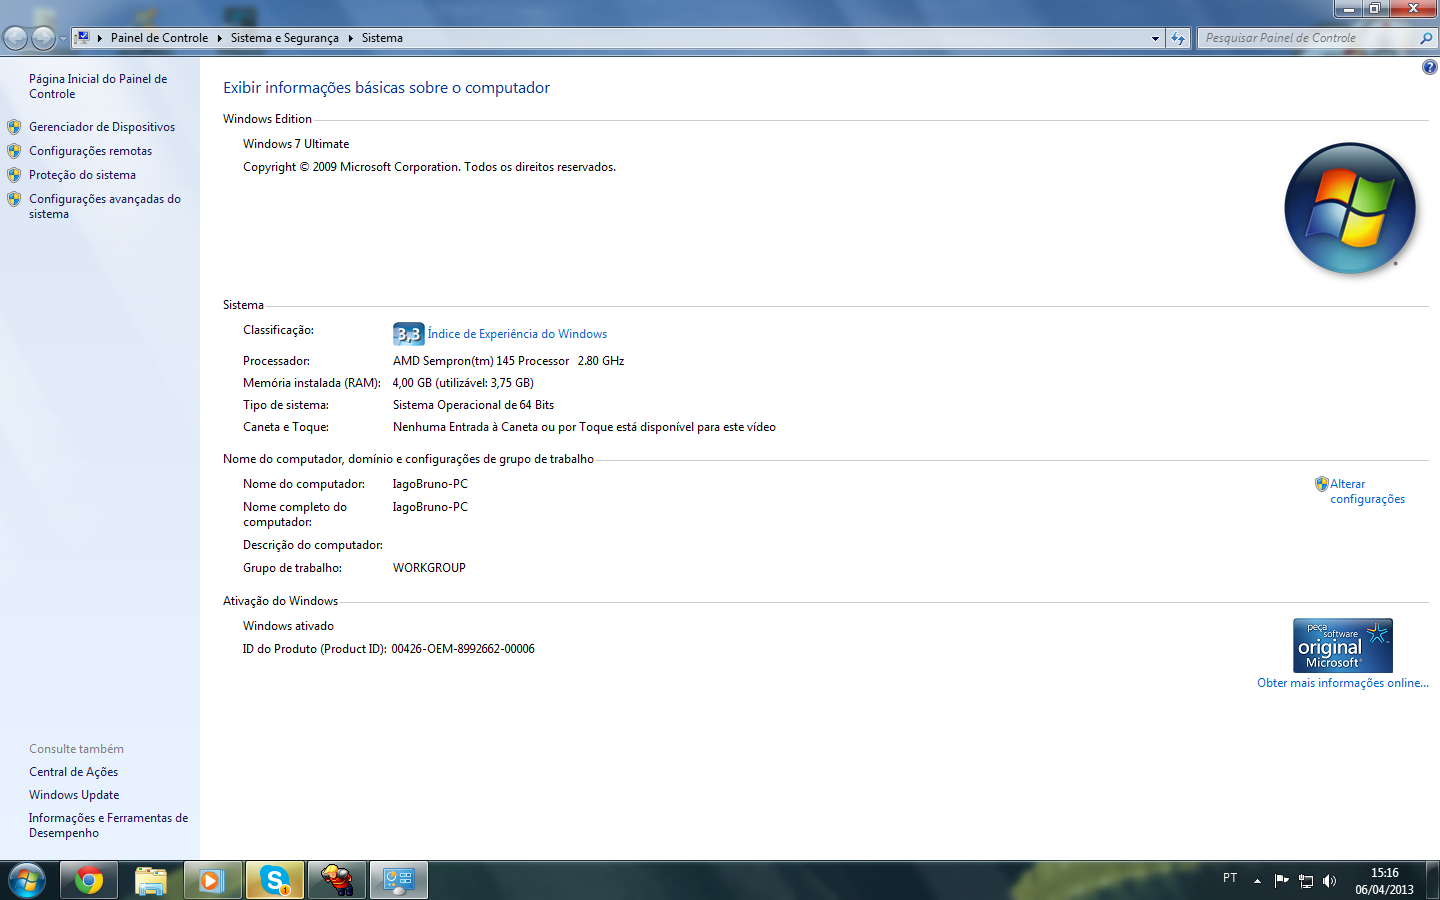Focus the 'Pesquisar Painel de Controle' search field
The width and height of the screenshot is (1440, 900).
pyautogui.click(x=1309, y=38)
